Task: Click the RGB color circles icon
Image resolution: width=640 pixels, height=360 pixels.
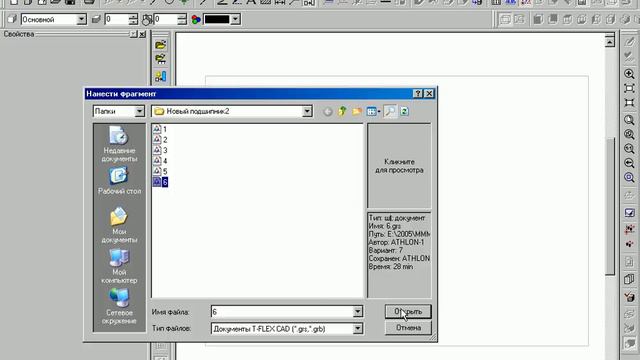Action: 196,19
